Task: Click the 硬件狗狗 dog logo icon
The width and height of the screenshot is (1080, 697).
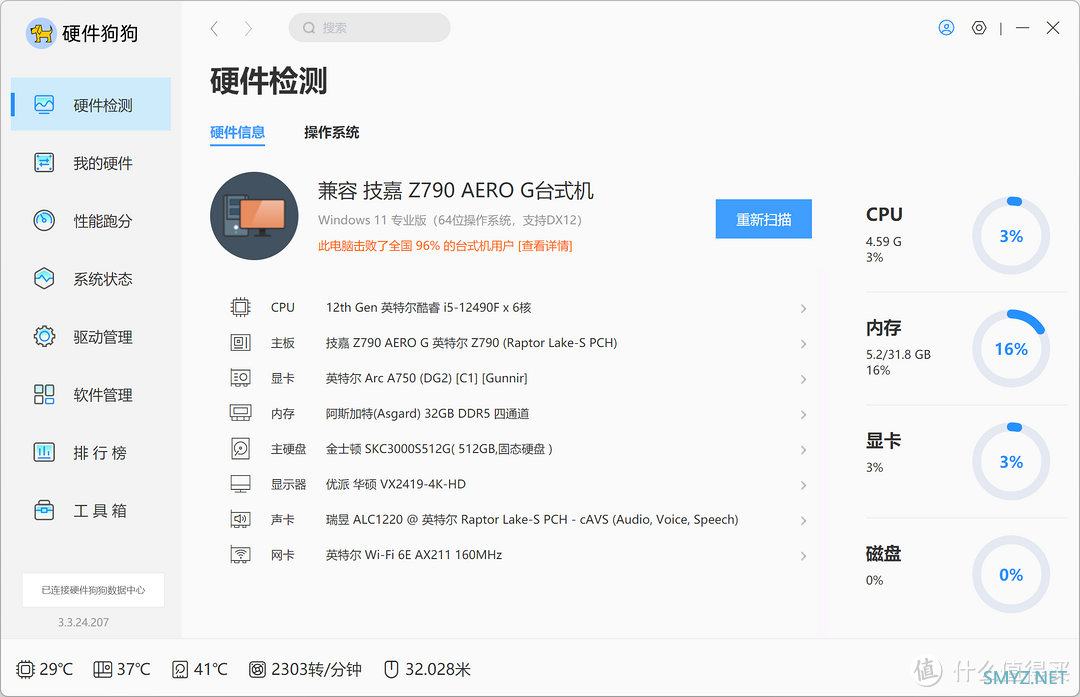Action: 41,33
